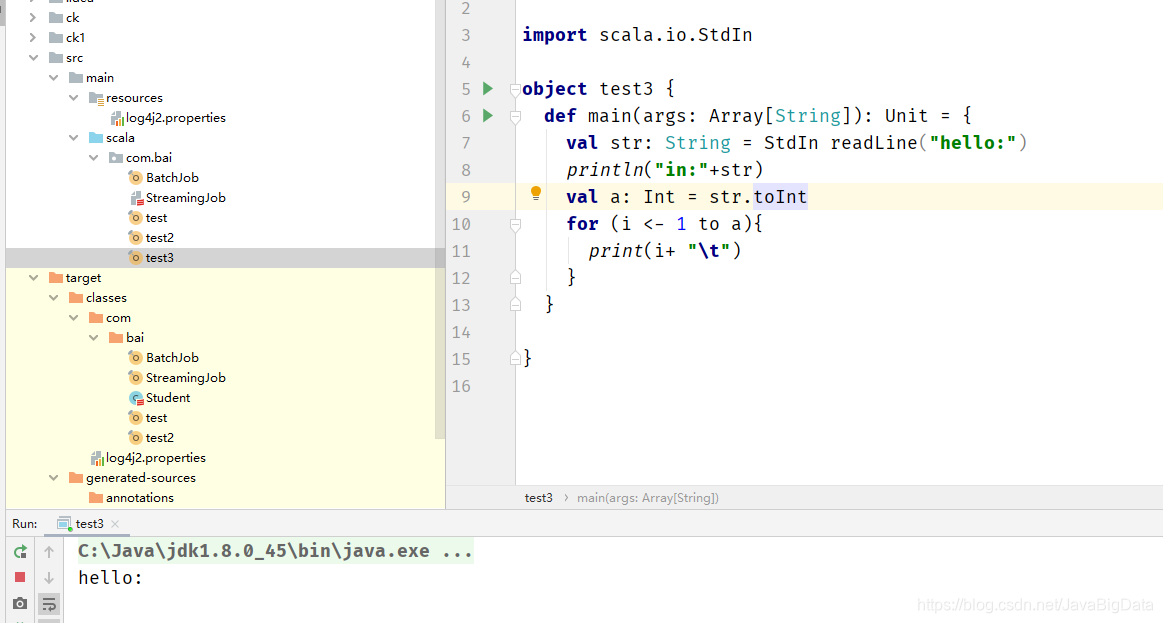
Task: Collapse the target folder
Action: tap(33, 278)
